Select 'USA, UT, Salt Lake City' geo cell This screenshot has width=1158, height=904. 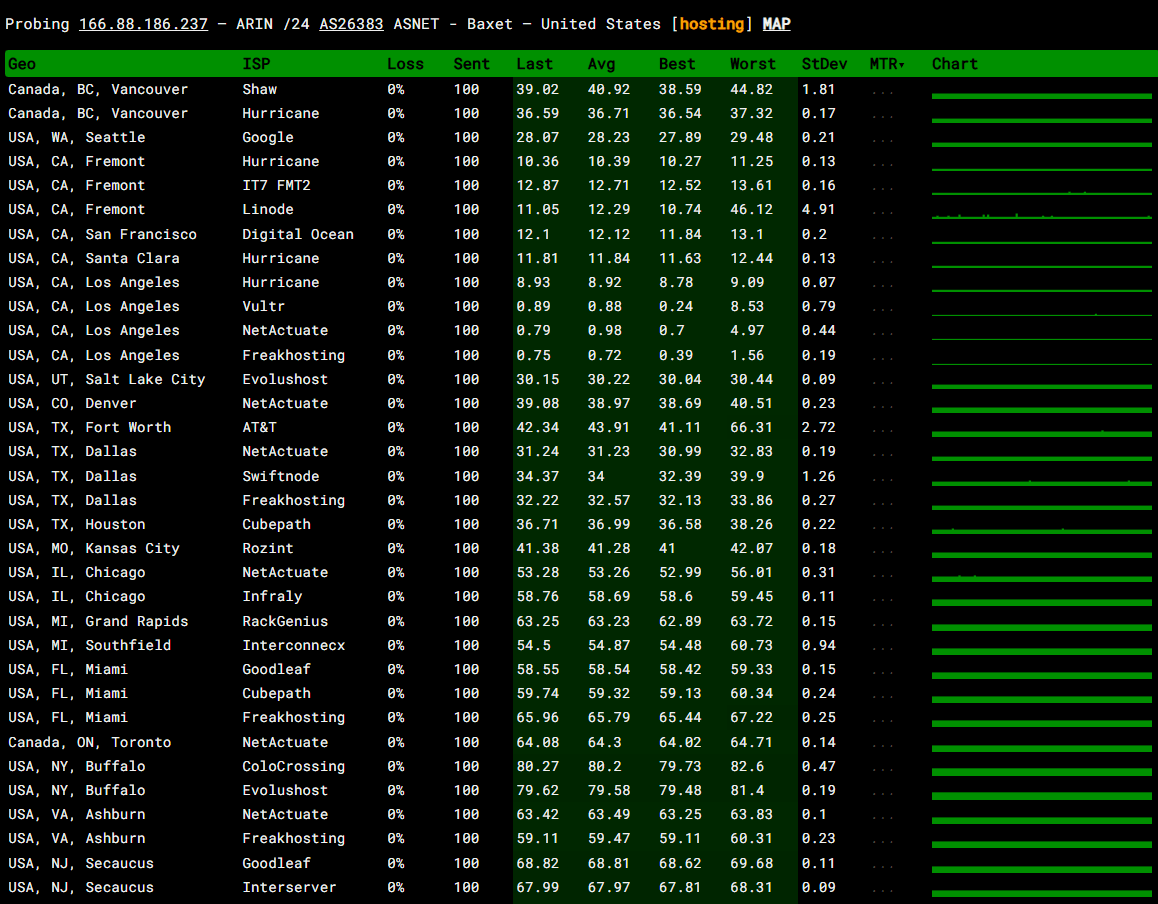click(x=107, y=380)
